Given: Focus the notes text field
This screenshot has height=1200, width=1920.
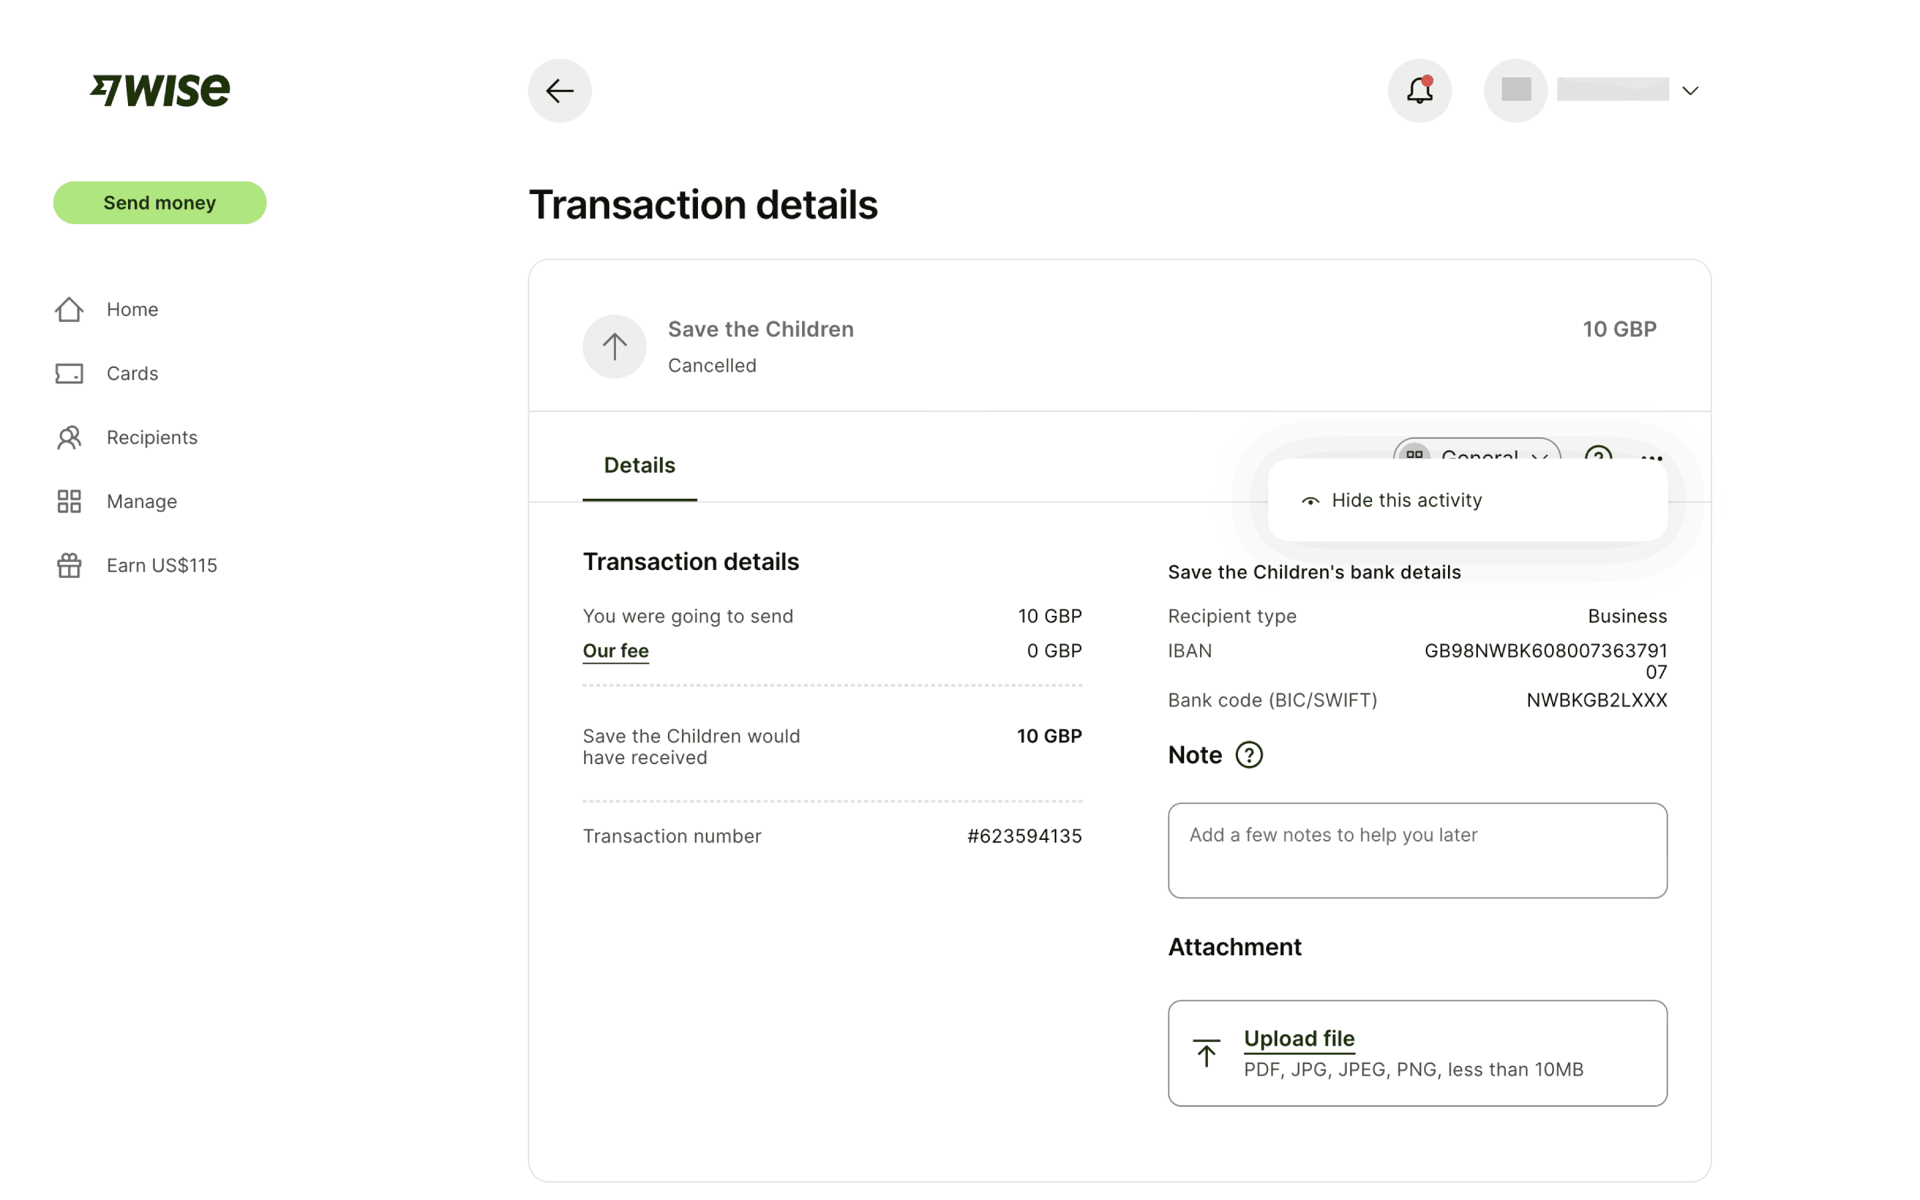Looking at the screenshot, I should tap(1418, 850).
